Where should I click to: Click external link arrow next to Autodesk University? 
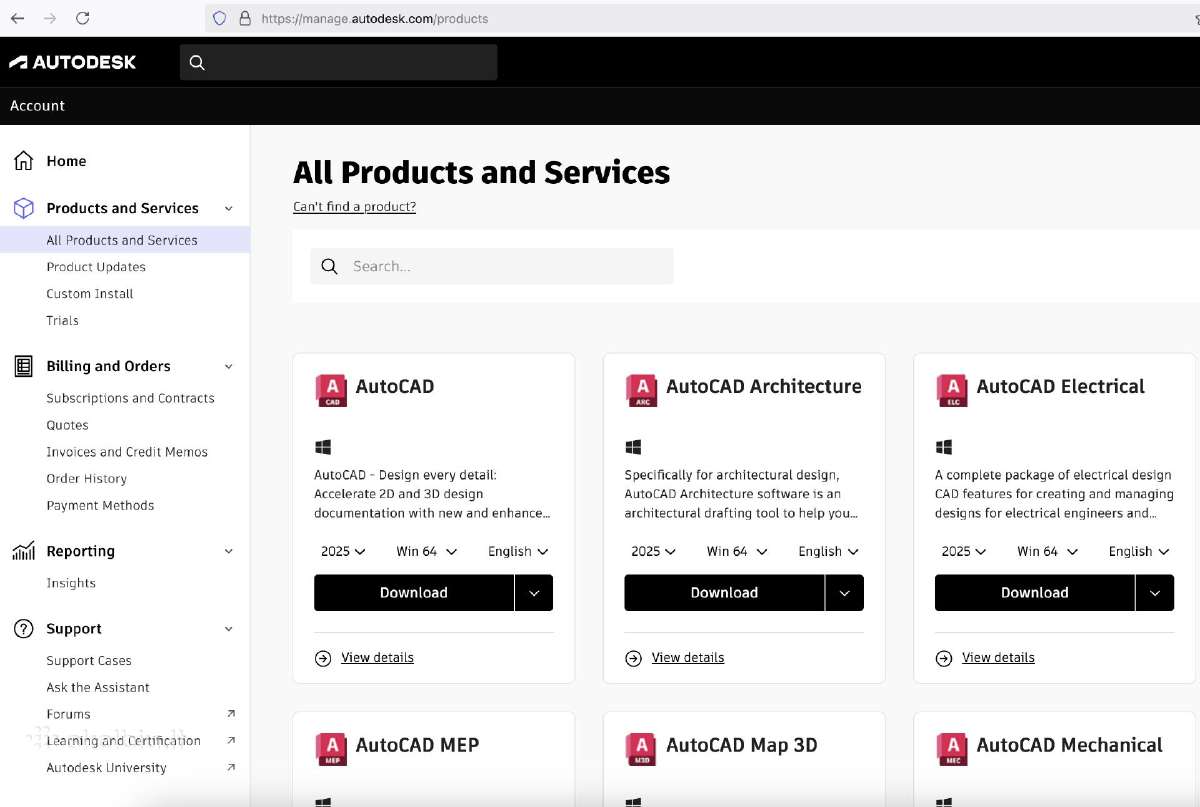231,767
